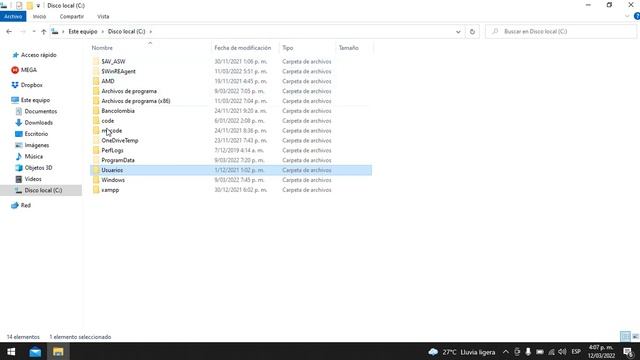640x360 pixels.
Task: Expand address bar history dropdown
Action: pyautogui.click(x=458, y=31)
